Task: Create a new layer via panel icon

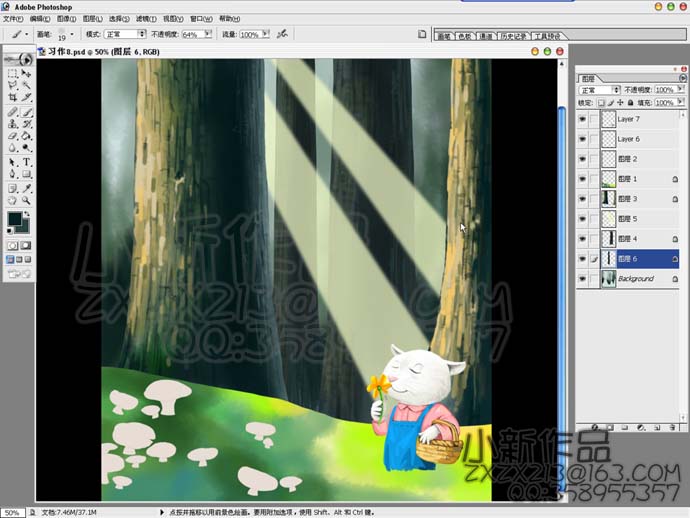Action: pos(657,427)
